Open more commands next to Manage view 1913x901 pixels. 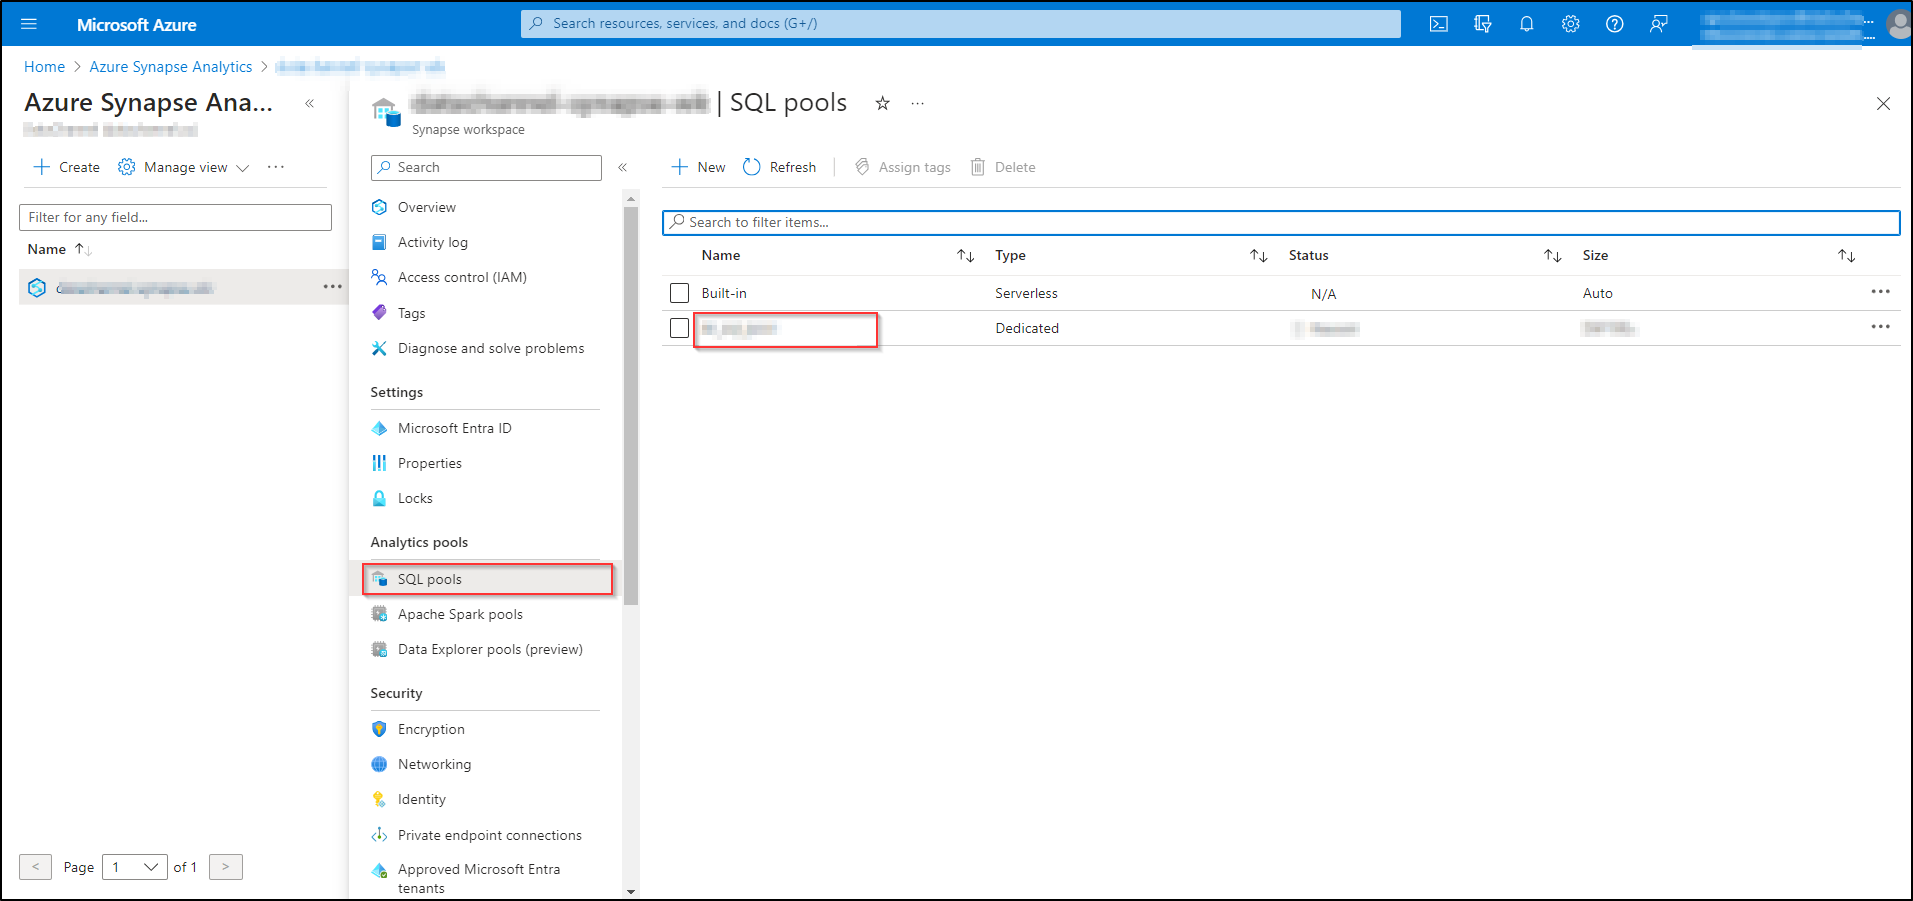coord(276,167)
